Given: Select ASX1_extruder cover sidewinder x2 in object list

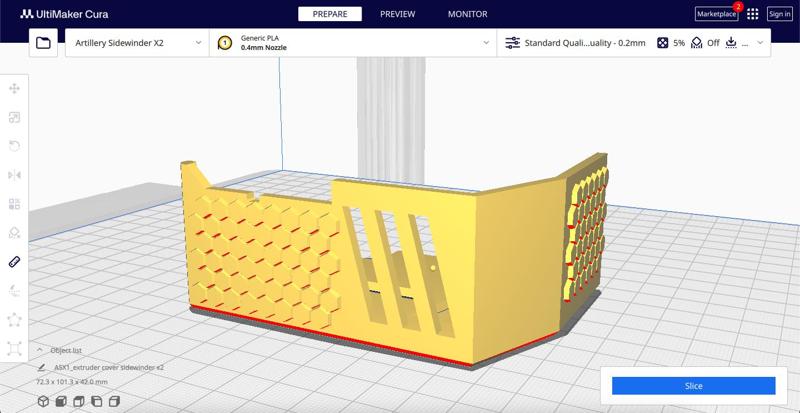Looking at the screenshot, I should coord(109,368).
